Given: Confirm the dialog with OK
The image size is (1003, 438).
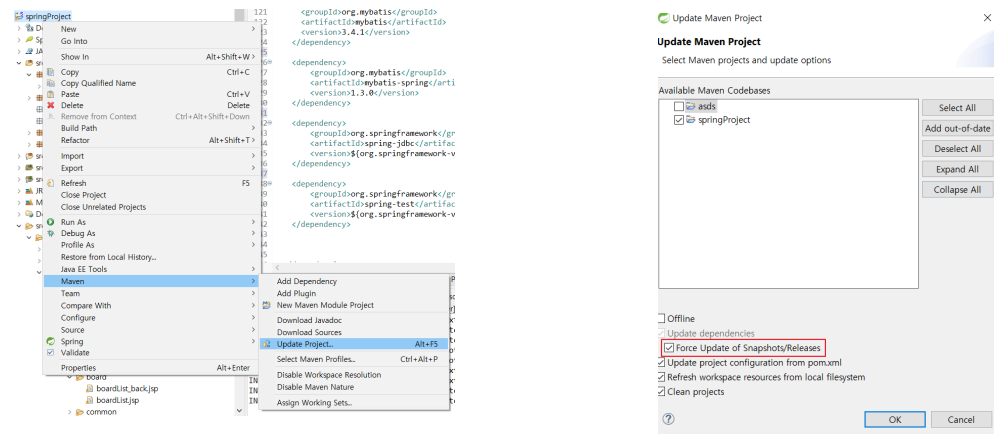Looking at the screenshot, I should tap(895, 419).
